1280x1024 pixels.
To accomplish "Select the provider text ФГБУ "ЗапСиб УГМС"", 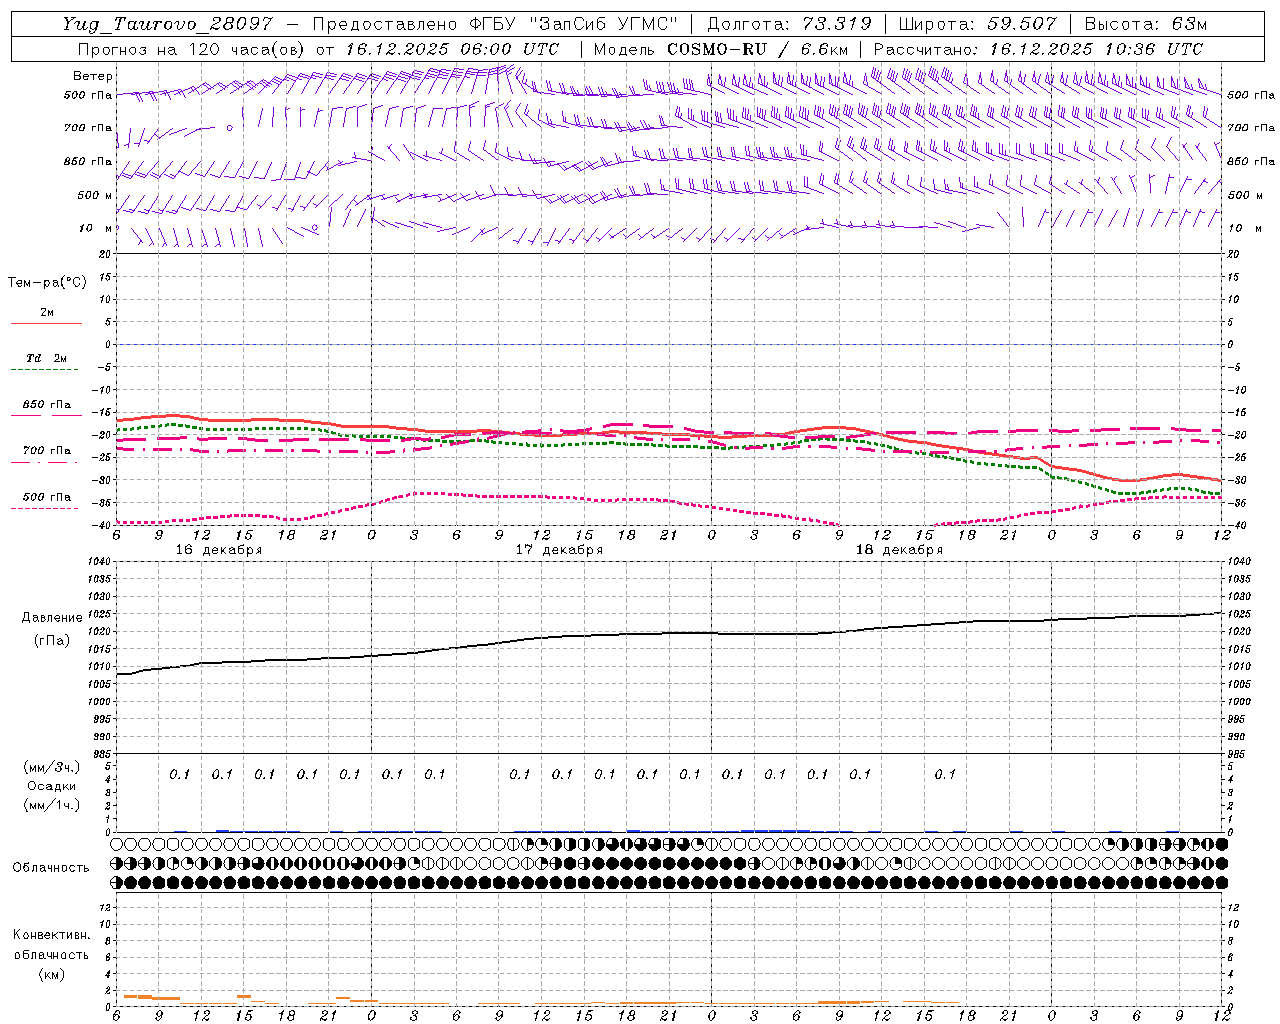I will [x=574, y=25].
